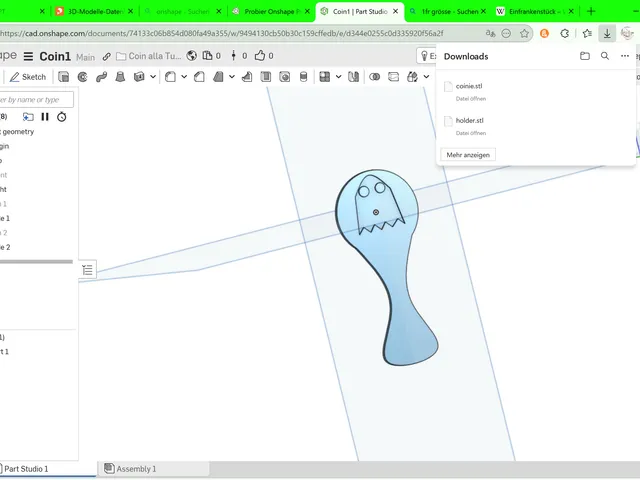
Task: Select the Linear pattern tool
Action: 325,77
